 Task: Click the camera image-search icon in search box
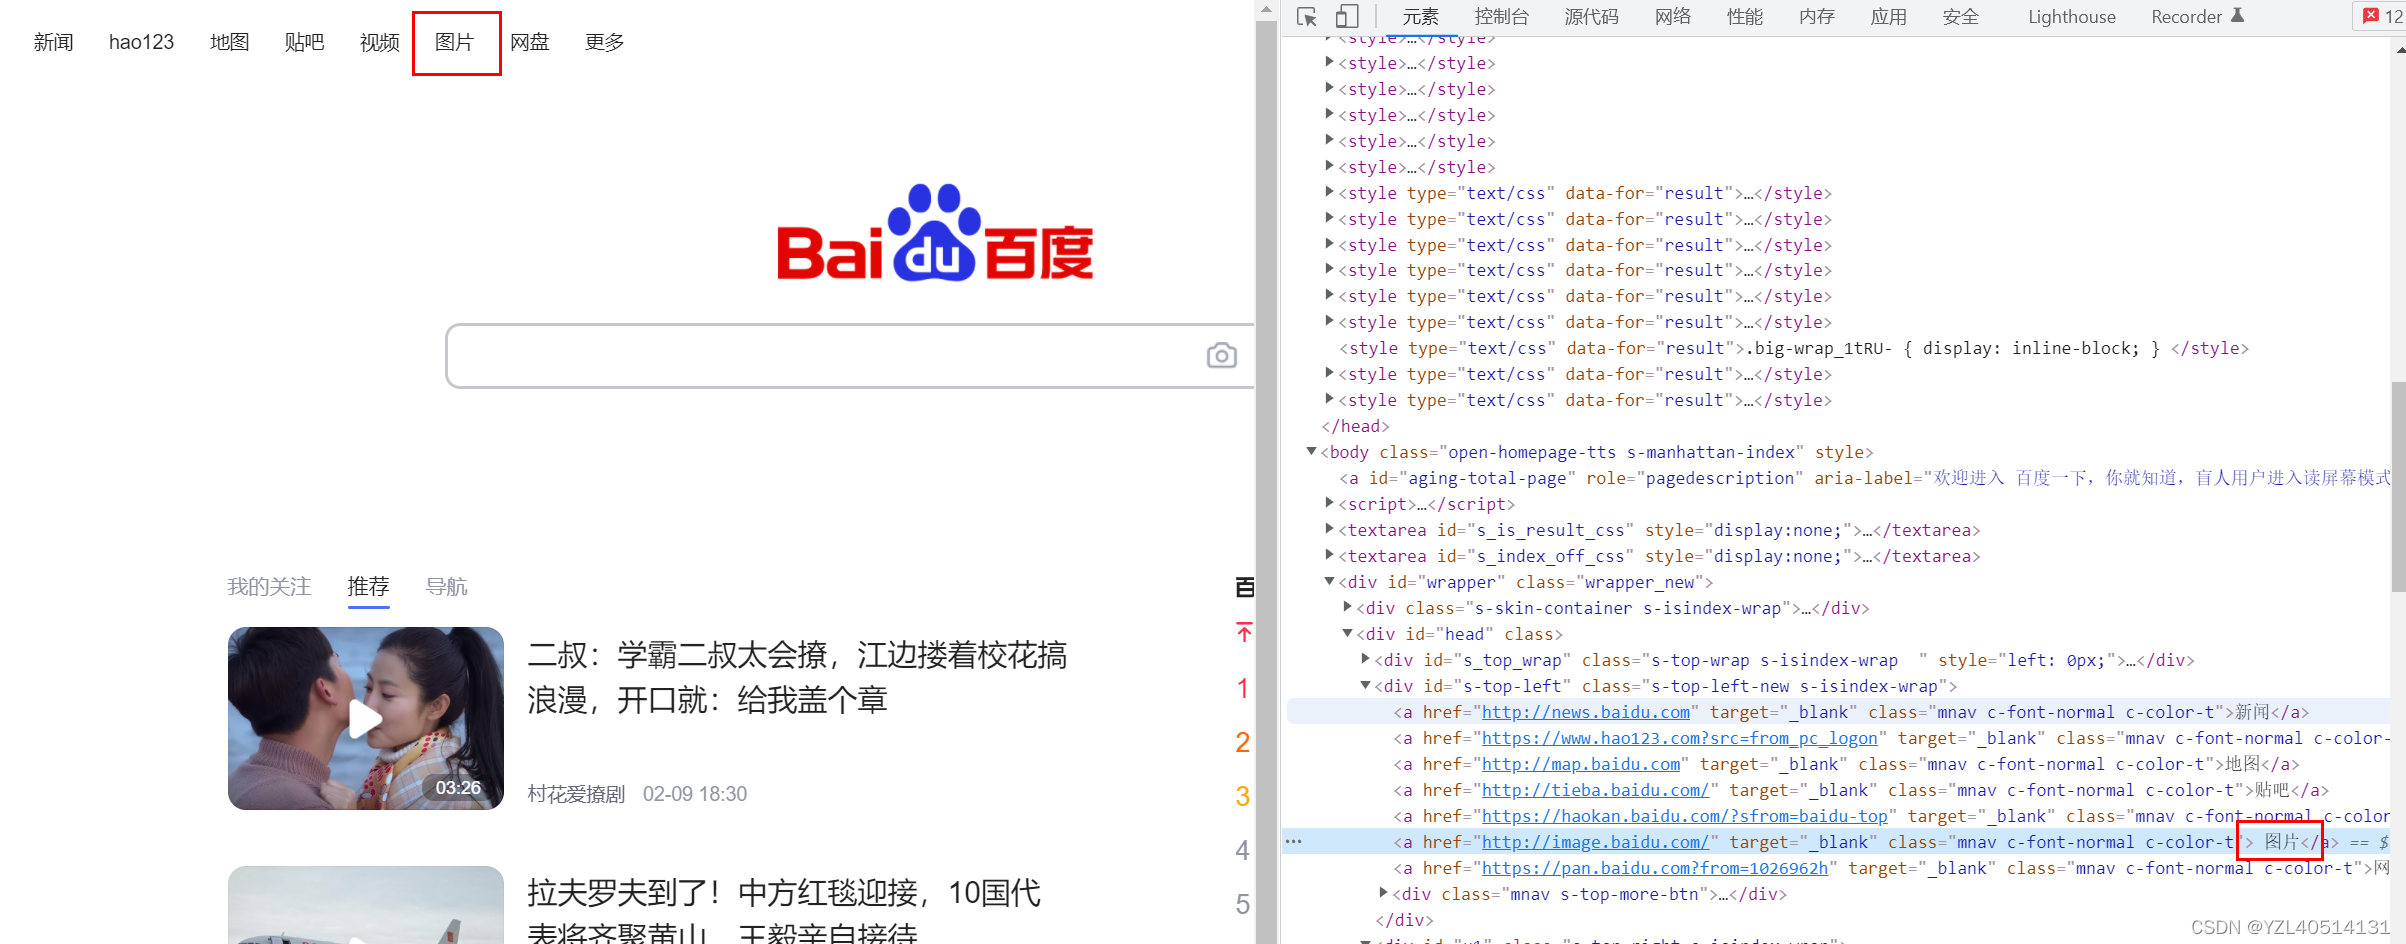[1221, 355]
